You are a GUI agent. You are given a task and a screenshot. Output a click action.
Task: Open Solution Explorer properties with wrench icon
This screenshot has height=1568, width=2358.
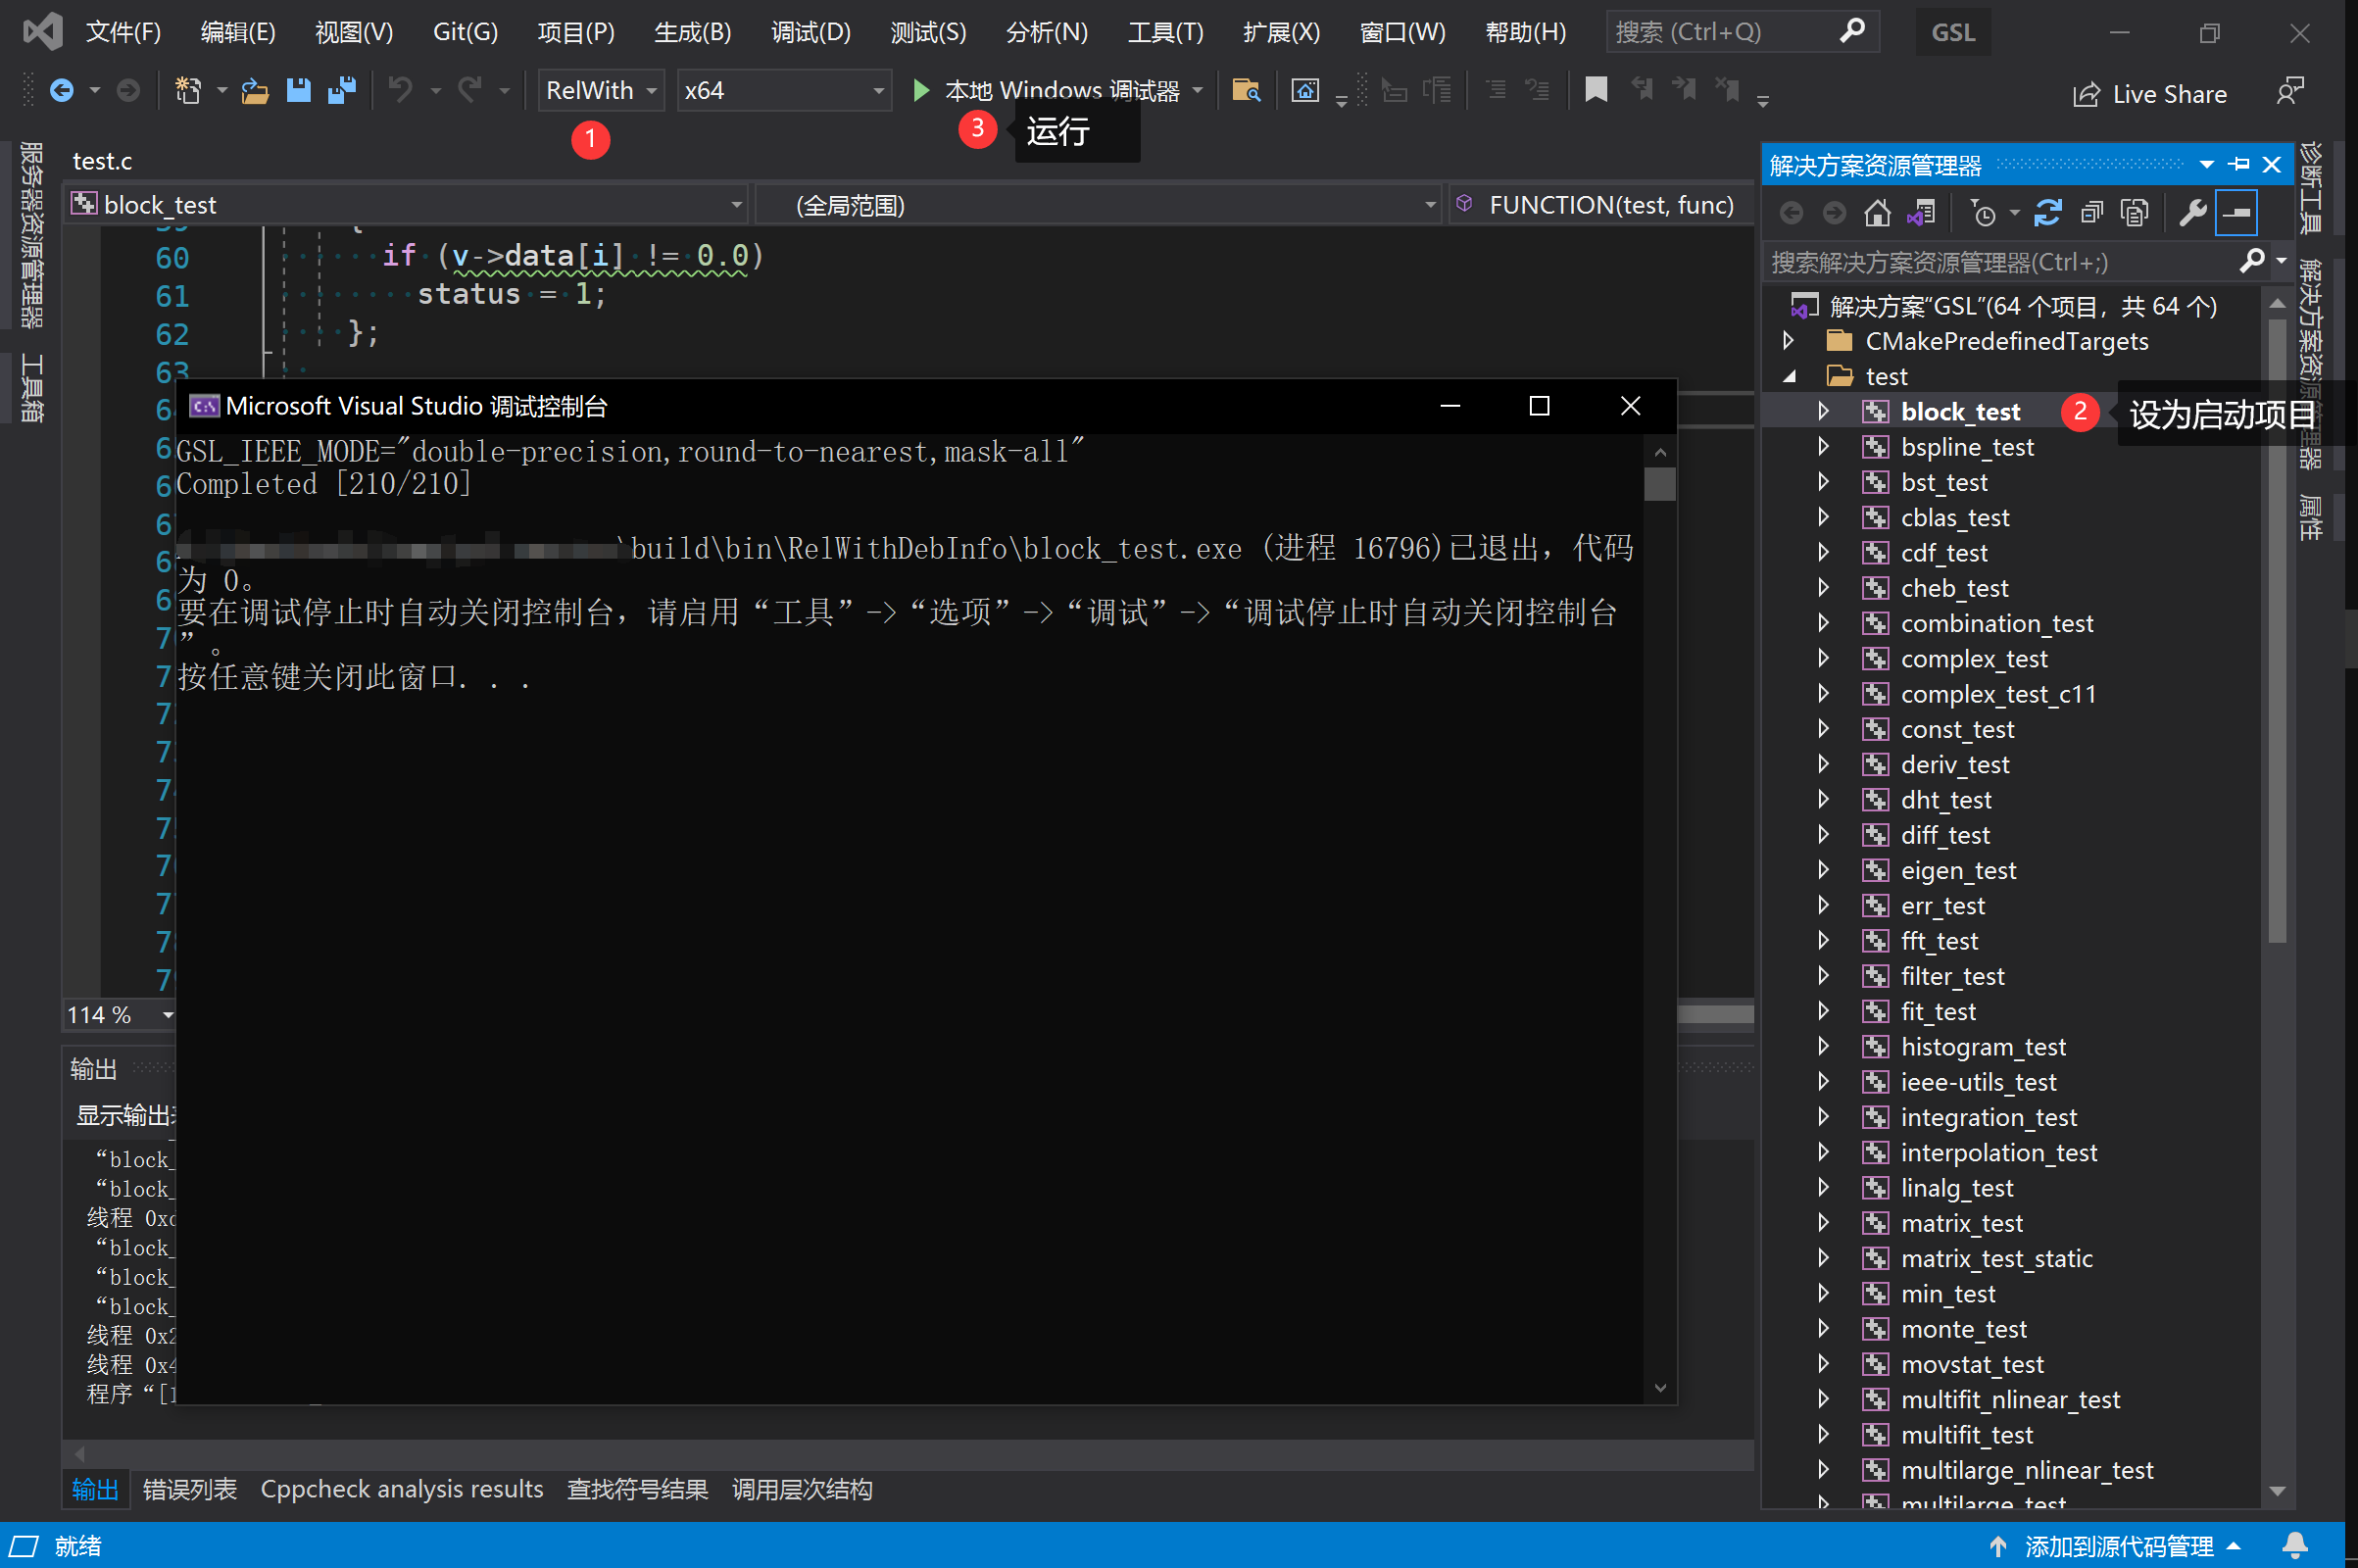point(2193,212)
